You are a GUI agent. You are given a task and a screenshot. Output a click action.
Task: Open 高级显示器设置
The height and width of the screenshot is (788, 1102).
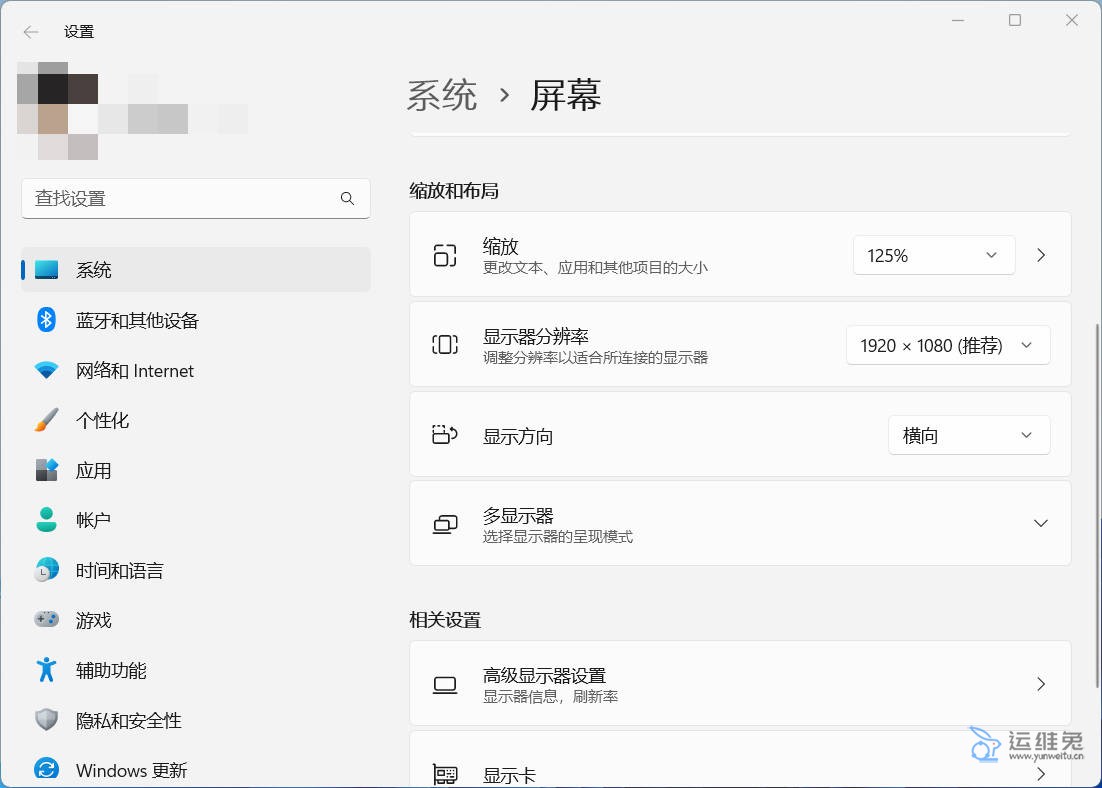739,684
